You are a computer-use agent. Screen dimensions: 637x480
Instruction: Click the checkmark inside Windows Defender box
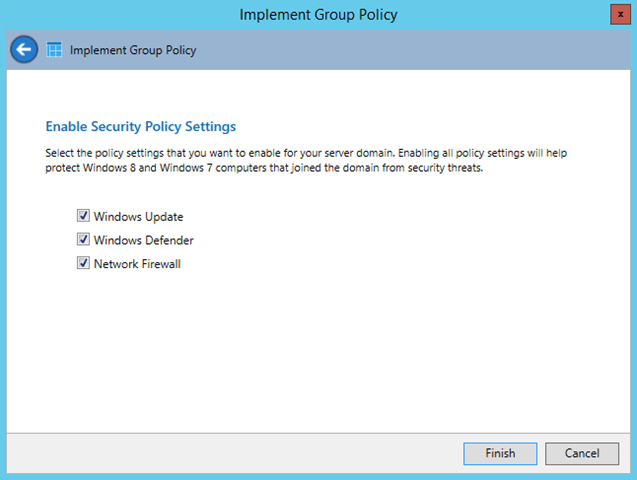pyautogui.click(x=83, y=239)
